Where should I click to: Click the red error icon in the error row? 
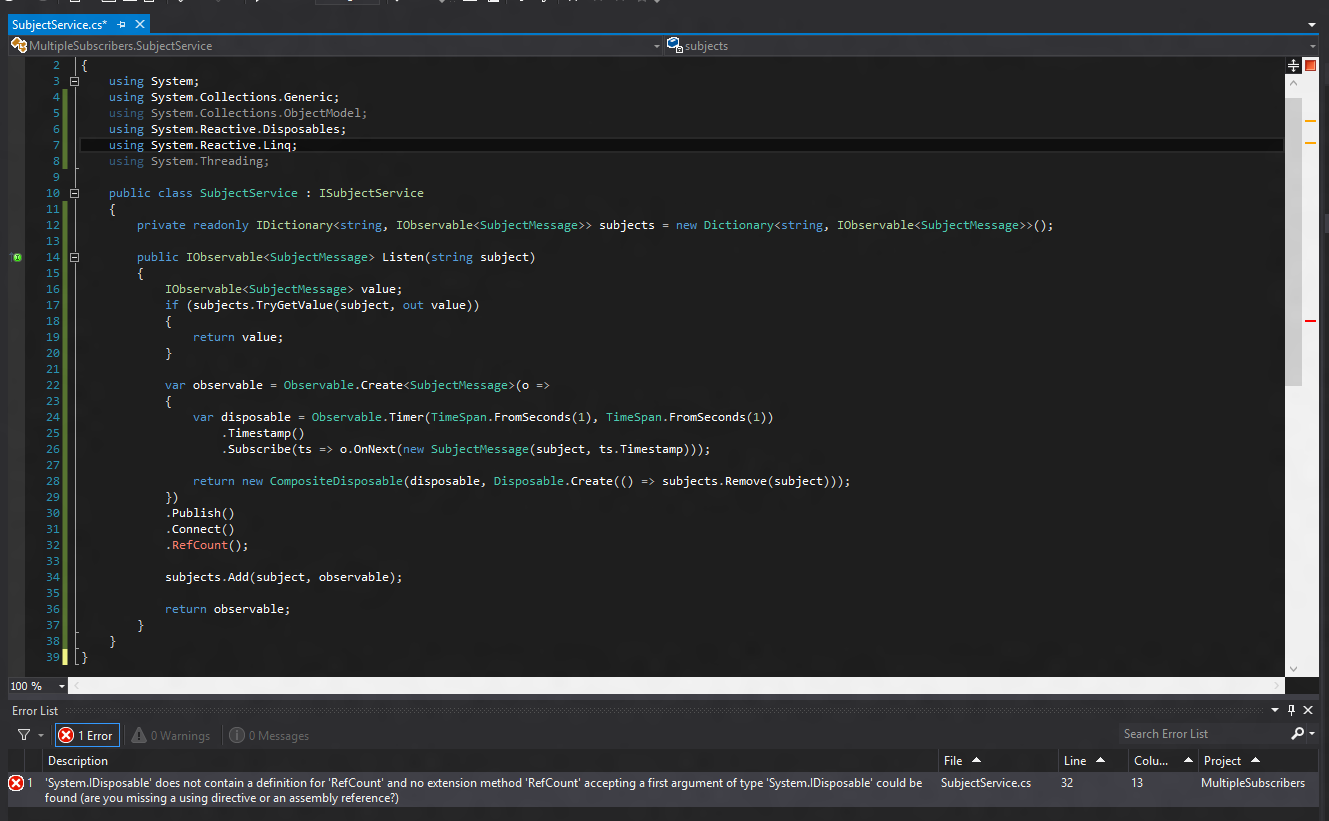tap(16, 783)
